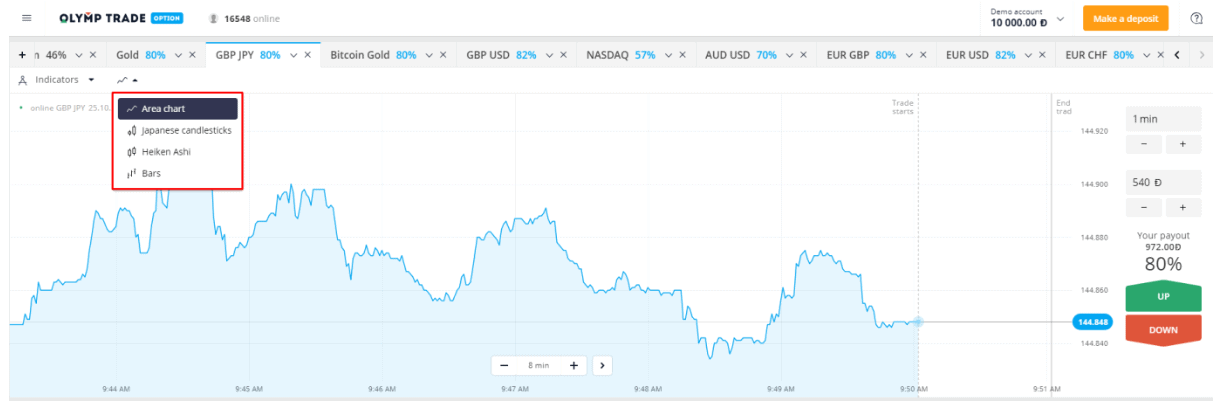Select Japanese candlesticks chart type

[178, 130]
